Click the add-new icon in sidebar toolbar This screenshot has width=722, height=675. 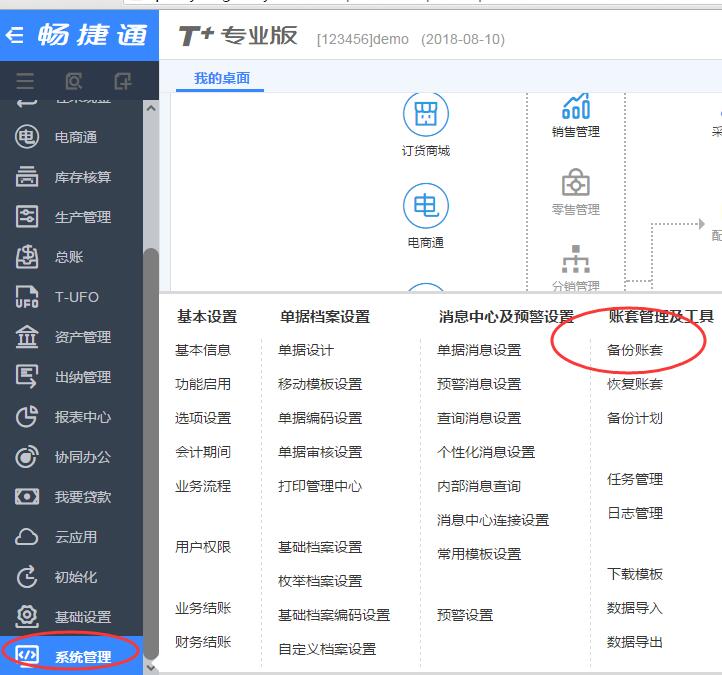(122, 81)
